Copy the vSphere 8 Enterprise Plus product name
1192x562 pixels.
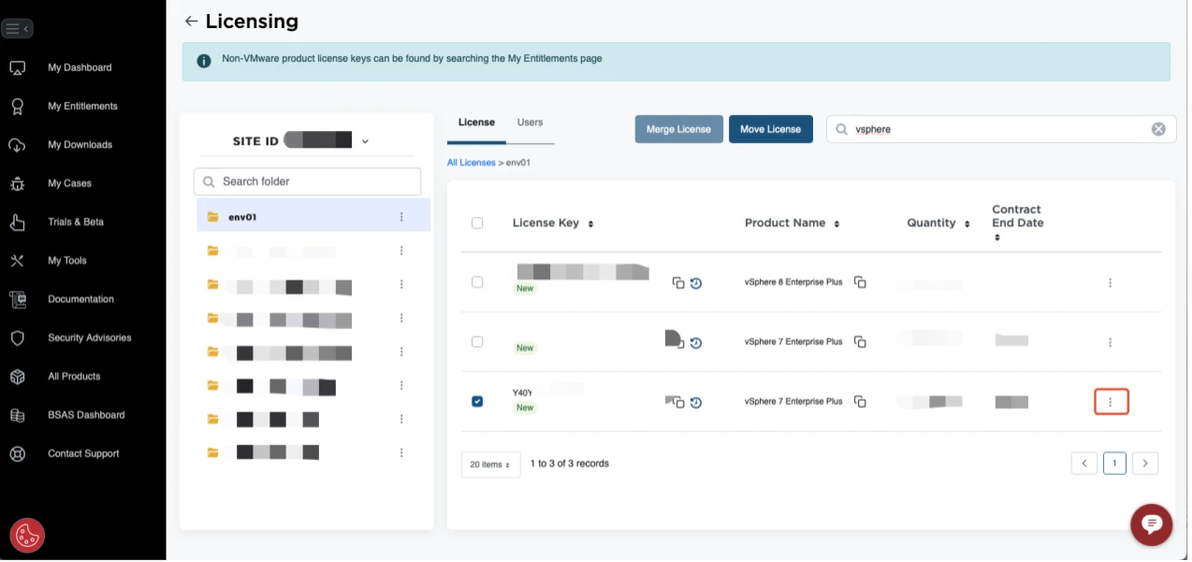click(x=860, y=283)
